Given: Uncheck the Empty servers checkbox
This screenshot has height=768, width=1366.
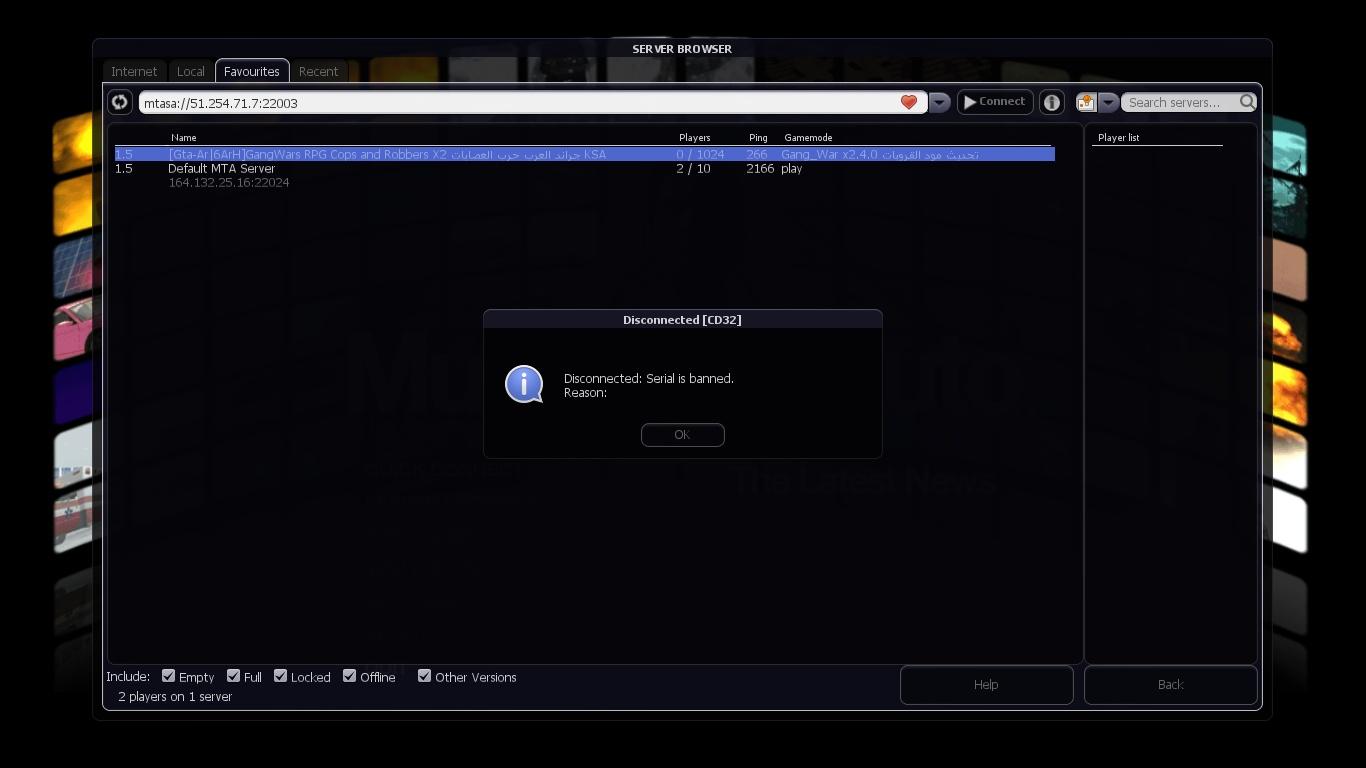Looking at the screenshot, I should (169, 676).
